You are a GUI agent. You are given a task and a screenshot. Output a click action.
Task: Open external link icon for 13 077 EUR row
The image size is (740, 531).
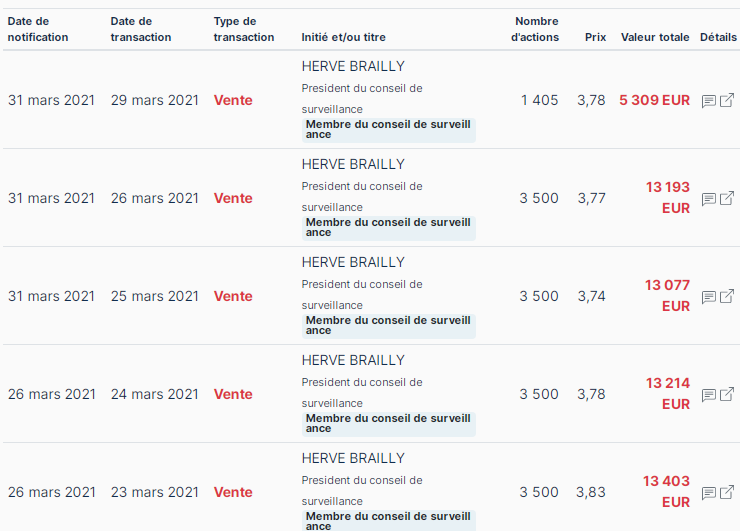pos(727,296)
